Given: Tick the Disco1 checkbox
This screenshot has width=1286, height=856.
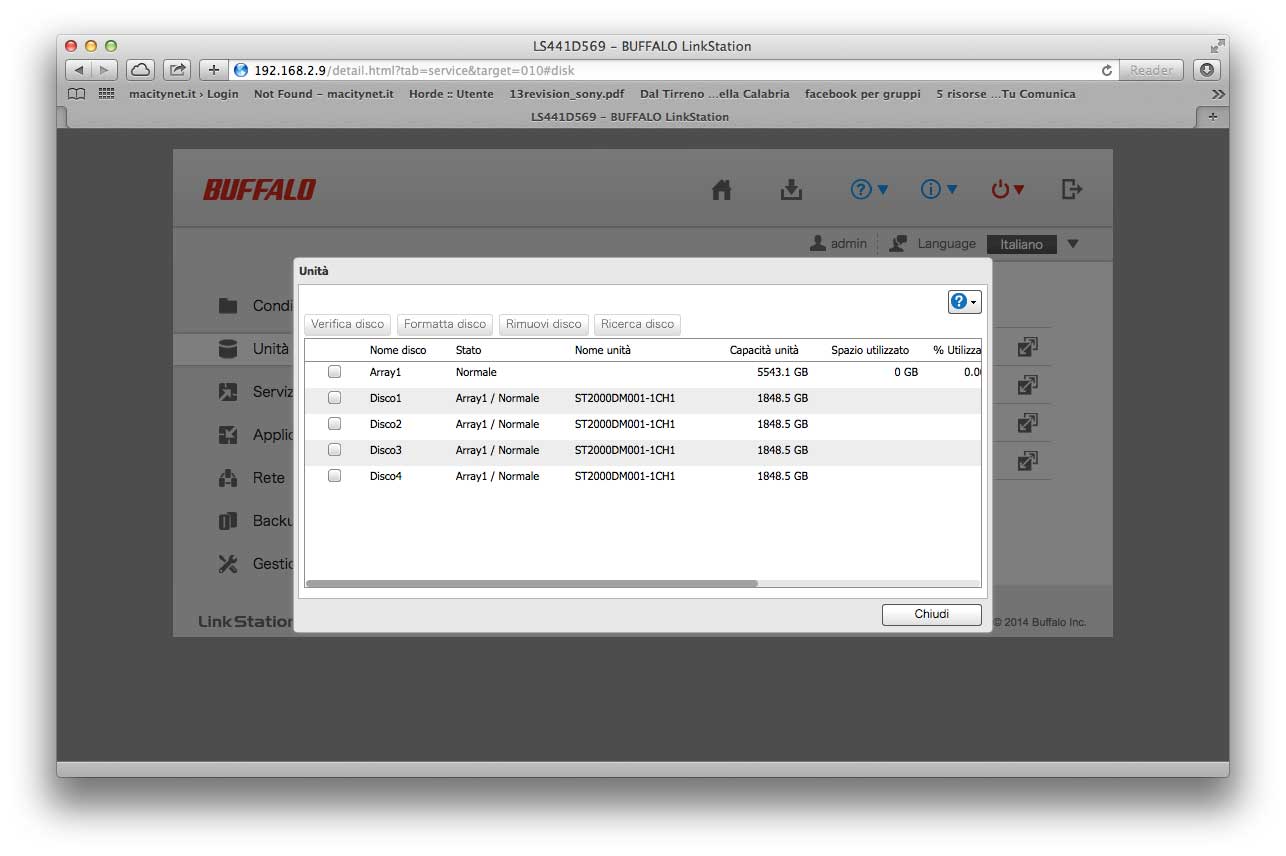Looking at the screenshot, I should click(x=334, y=398).
